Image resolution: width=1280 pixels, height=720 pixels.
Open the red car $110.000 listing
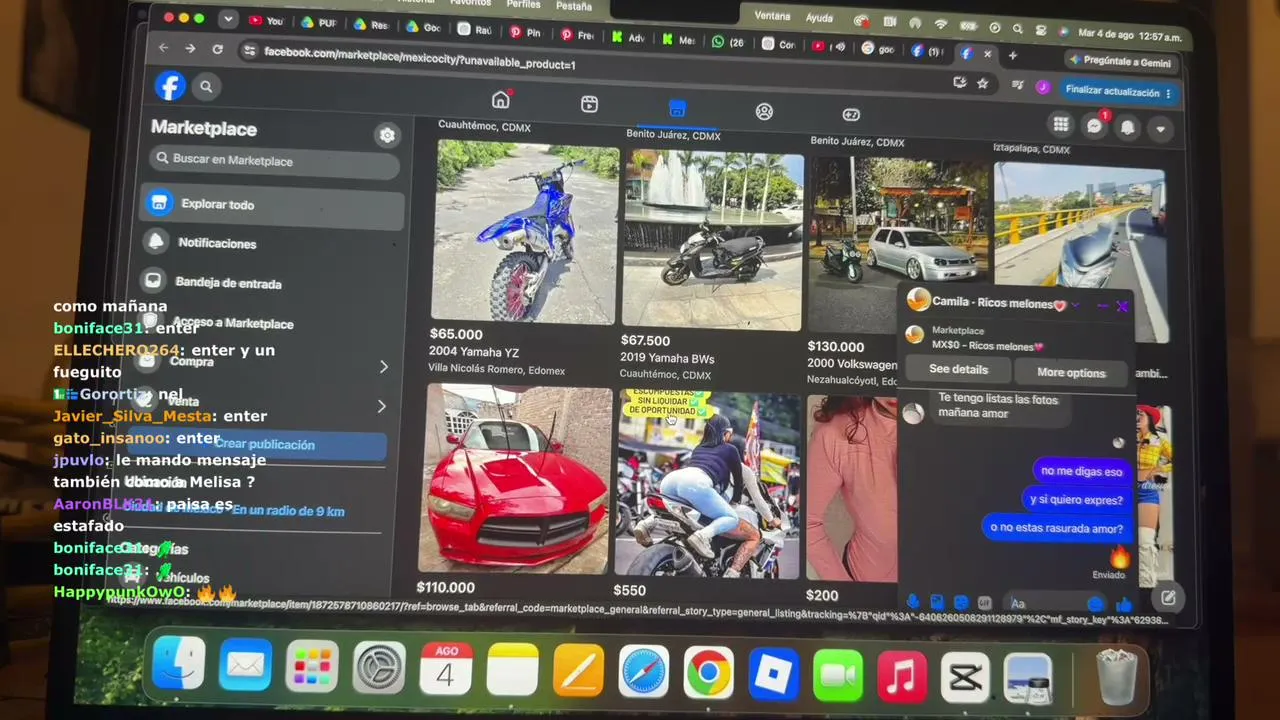pyautogui.click(x=514, y=480)
